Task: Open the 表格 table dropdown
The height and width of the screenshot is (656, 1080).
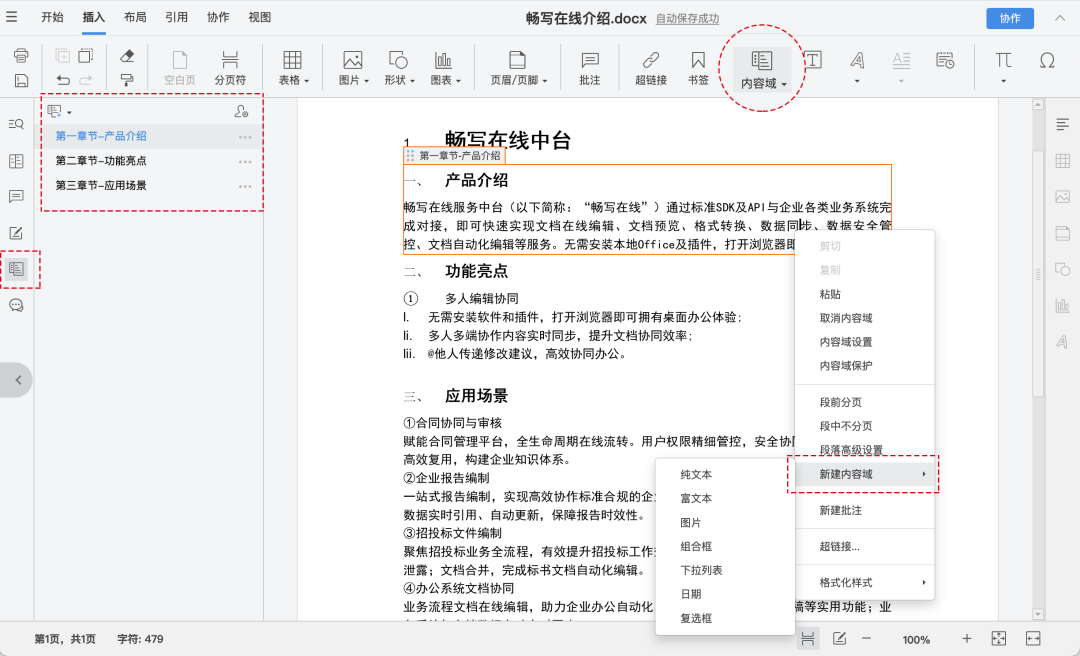Action: (294, 68)
